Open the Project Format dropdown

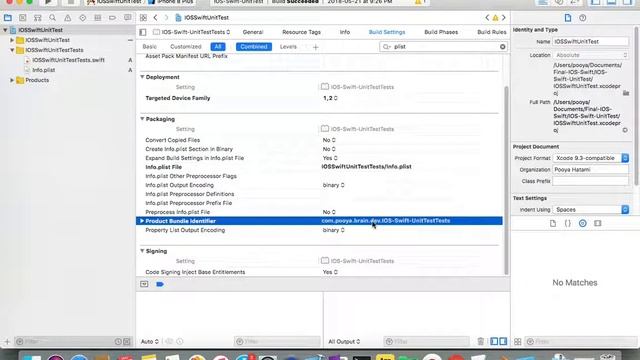click(591, 158)
